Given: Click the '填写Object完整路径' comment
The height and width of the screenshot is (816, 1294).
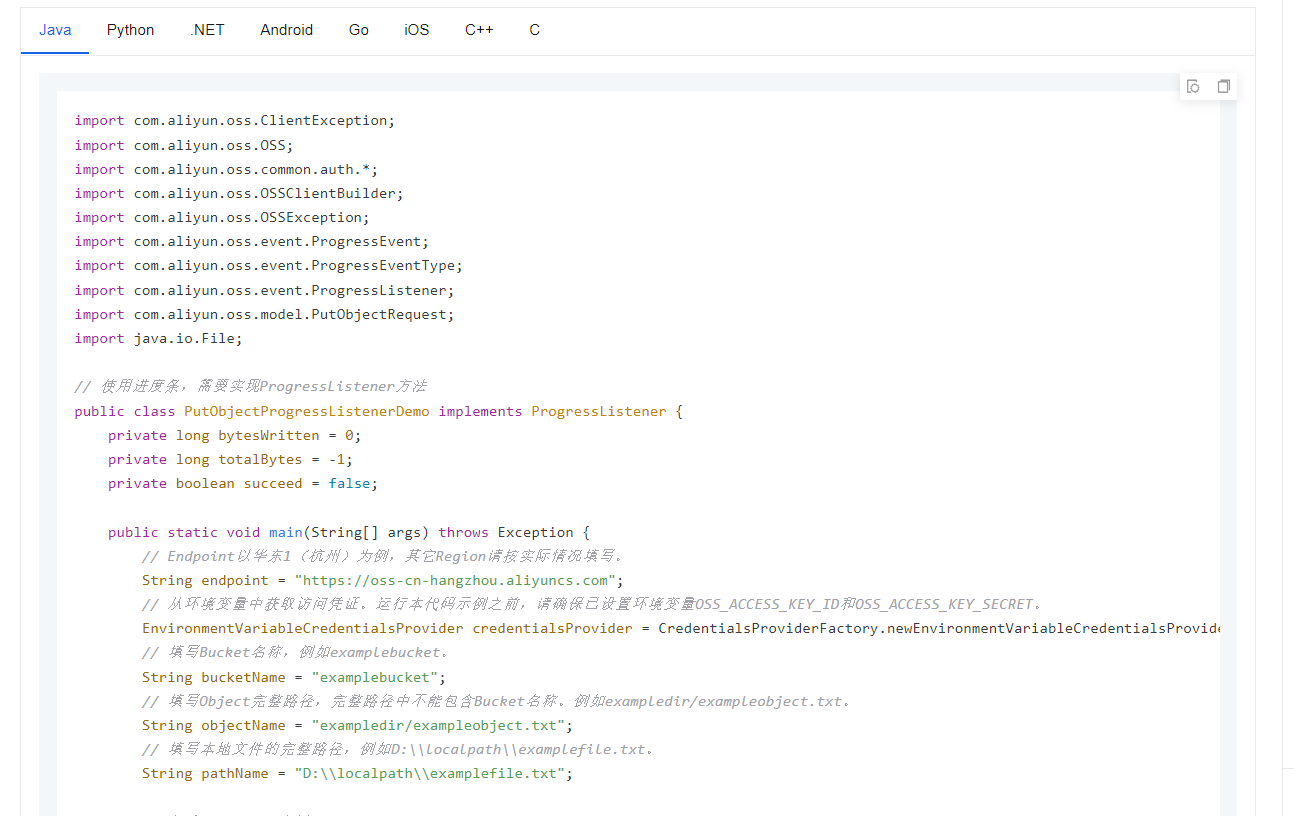Looking at the screenshot, I should pos(497,701).
